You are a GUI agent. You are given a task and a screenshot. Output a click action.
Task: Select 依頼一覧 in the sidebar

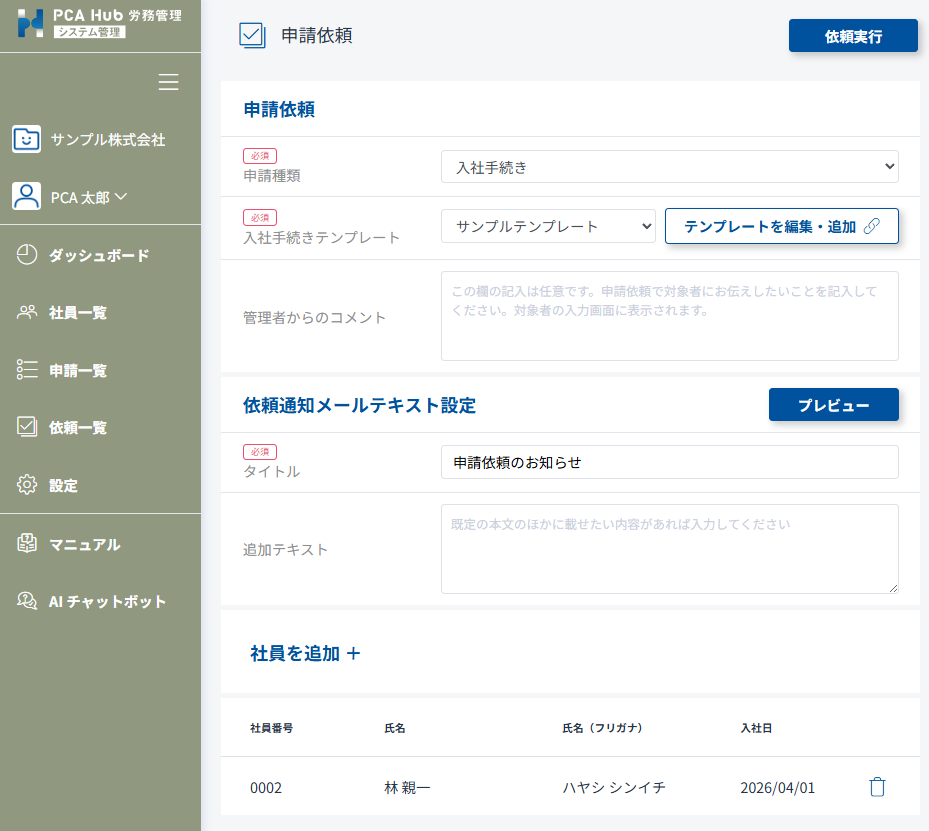pos(77,428)
